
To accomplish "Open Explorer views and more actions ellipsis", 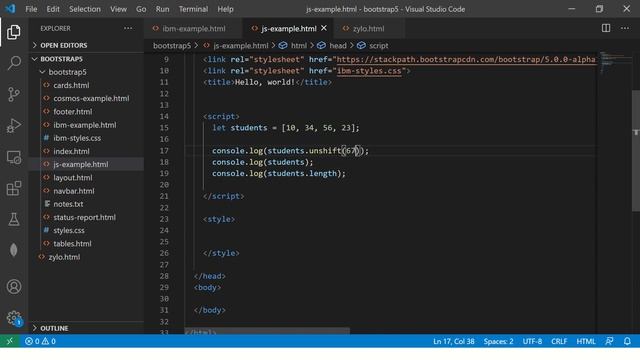I will 128,28.
